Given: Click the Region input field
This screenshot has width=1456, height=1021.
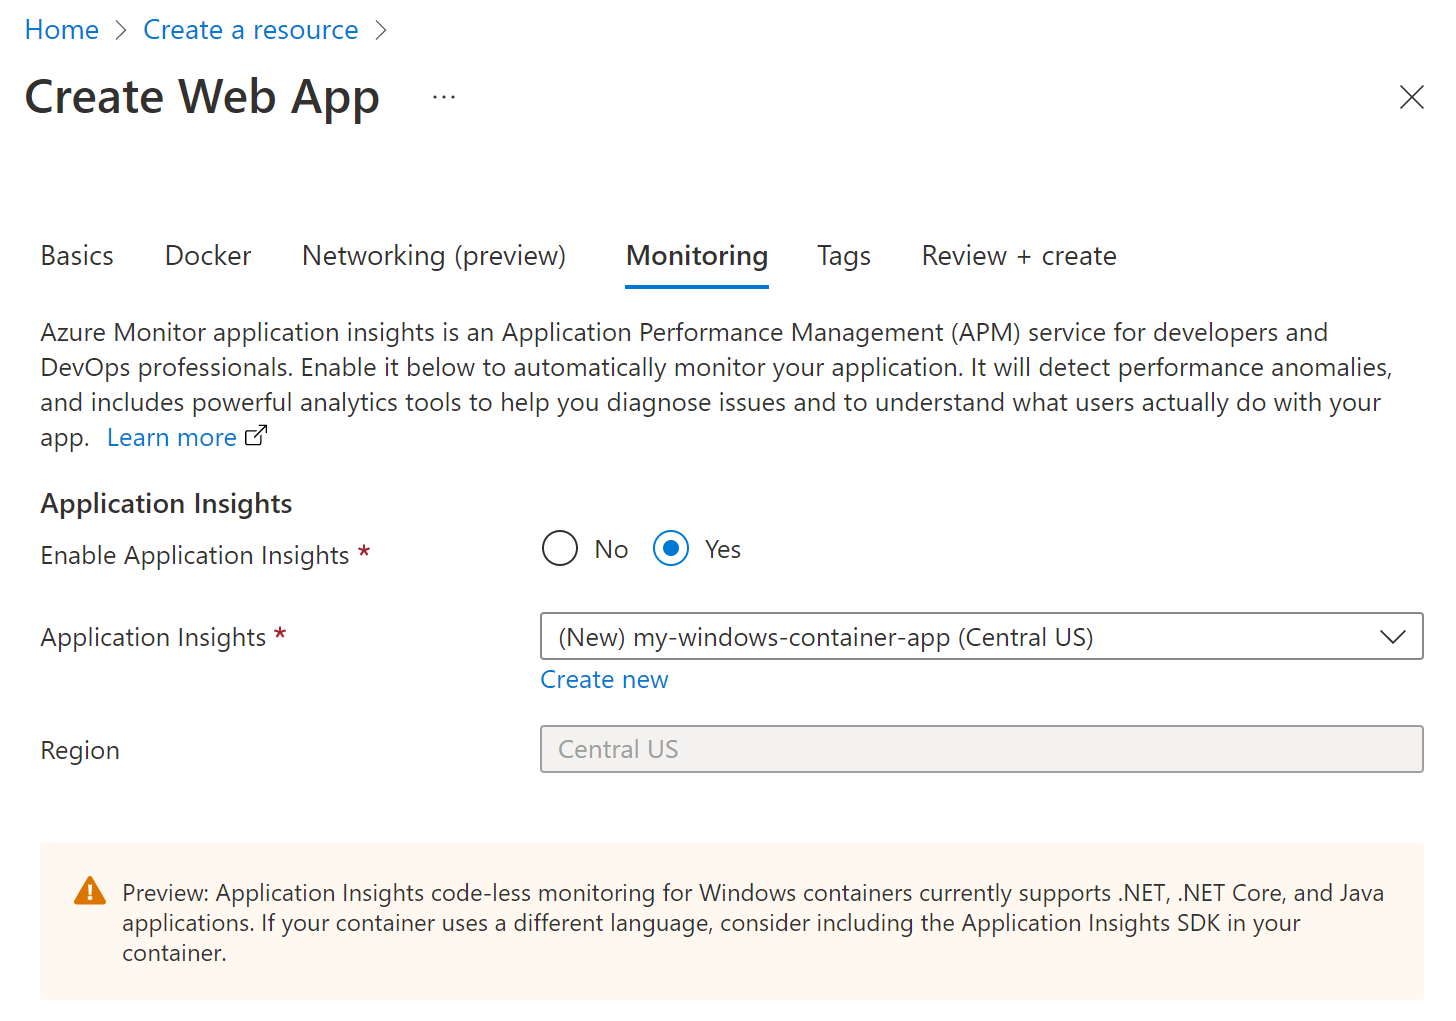Looking at the screenshot, I should pyautogui.click(x=981, y=749).
